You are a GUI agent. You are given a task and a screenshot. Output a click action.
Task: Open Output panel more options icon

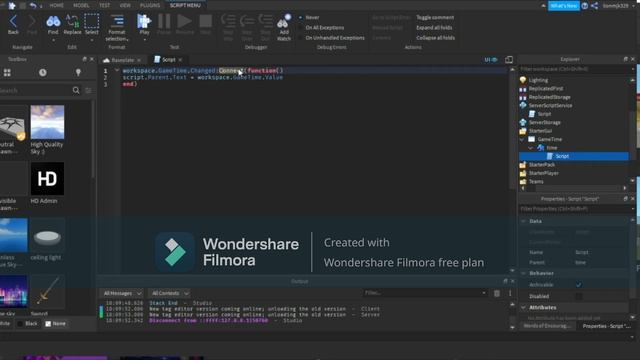[510, 293]
